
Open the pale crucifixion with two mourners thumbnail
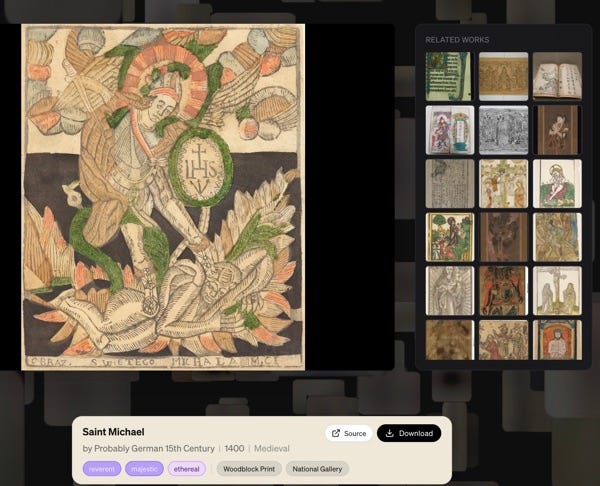(557, 291)
